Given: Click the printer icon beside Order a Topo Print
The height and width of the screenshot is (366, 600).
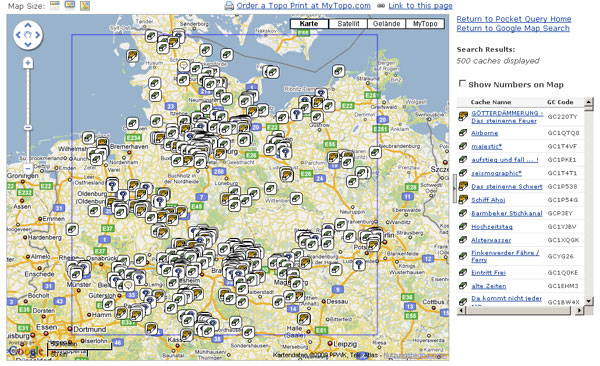Looking at the screenshot, I should coord(229,6).
